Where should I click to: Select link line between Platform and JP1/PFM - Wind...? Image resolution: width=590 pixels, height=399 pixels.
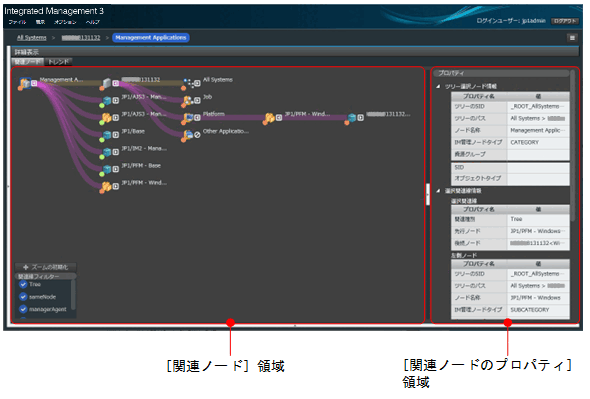pos(232,118)
